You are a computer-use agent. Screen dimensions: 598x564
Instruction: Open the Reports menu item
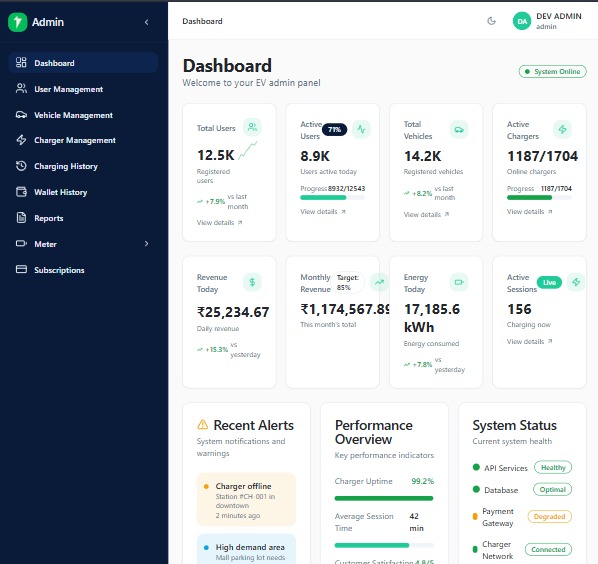click(x=83, y=218)
